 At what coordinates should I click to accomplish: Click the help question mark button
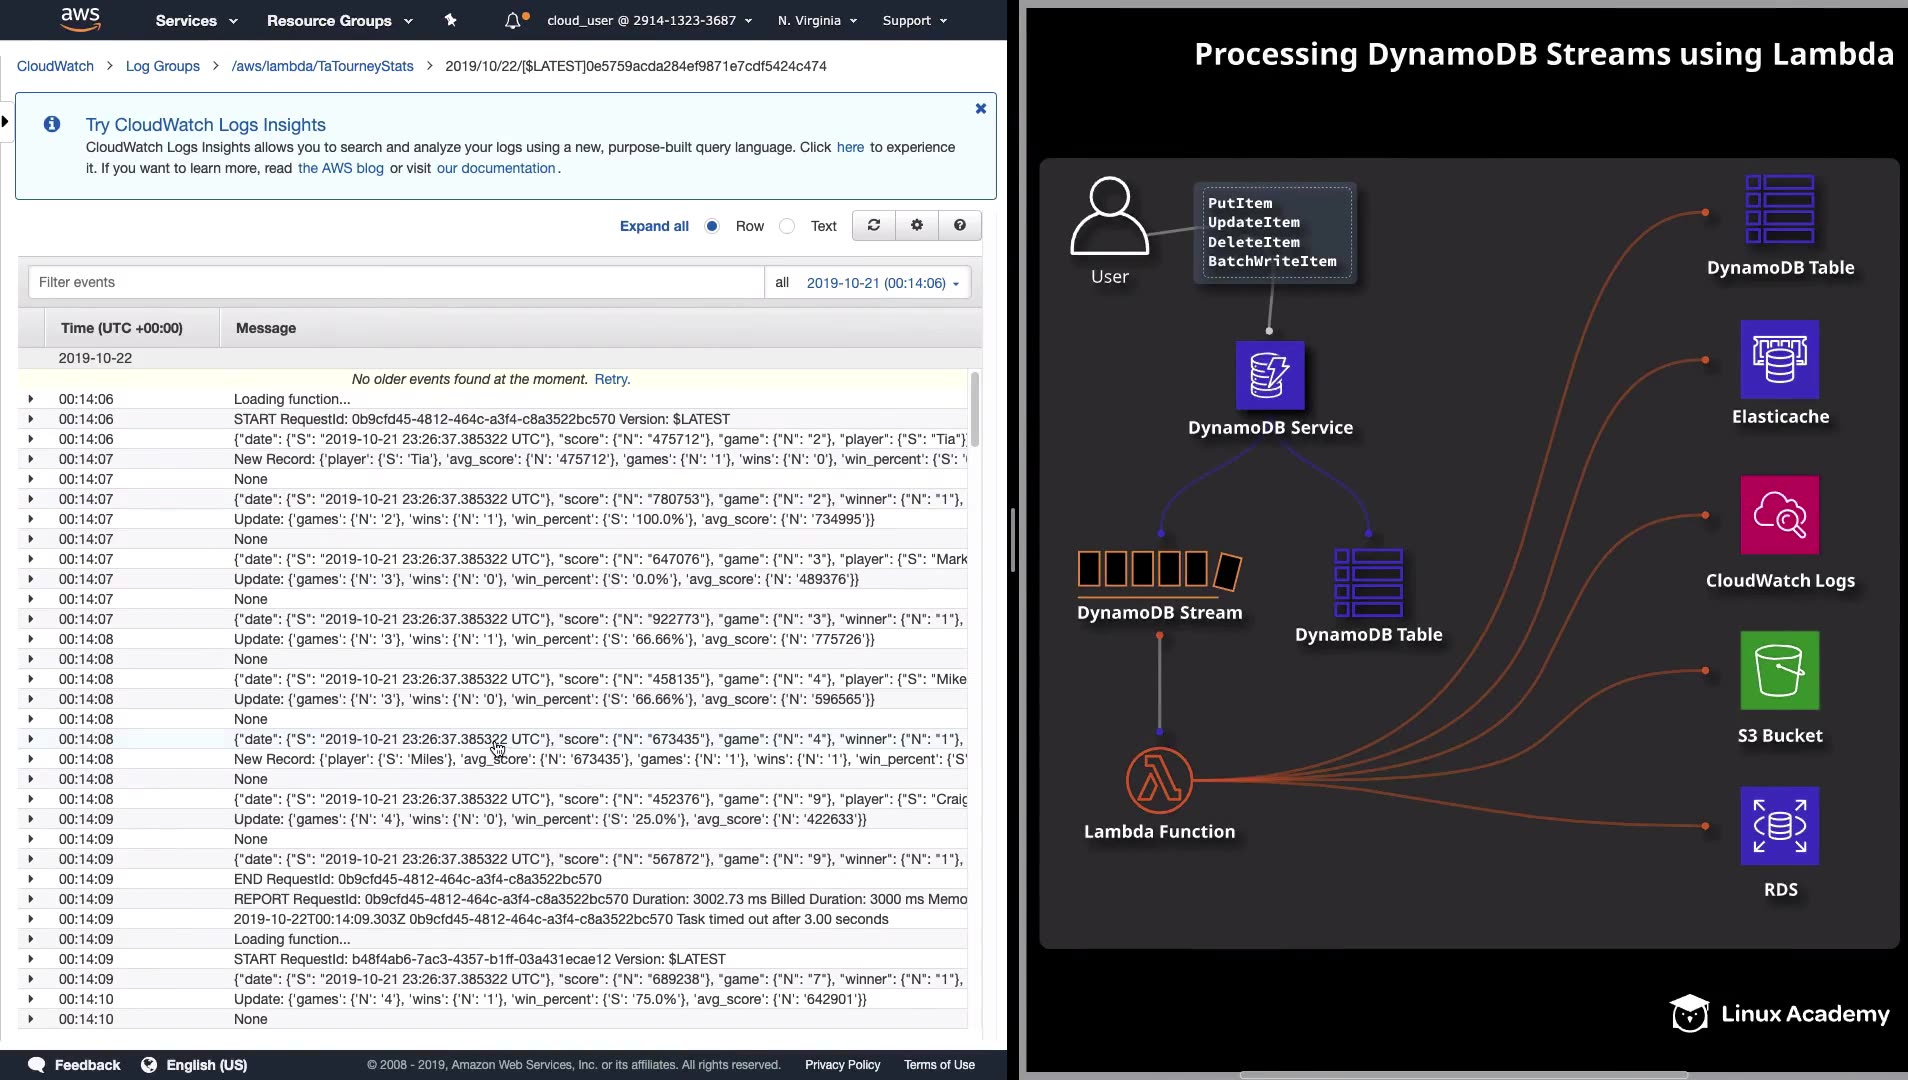coord(960,226)
